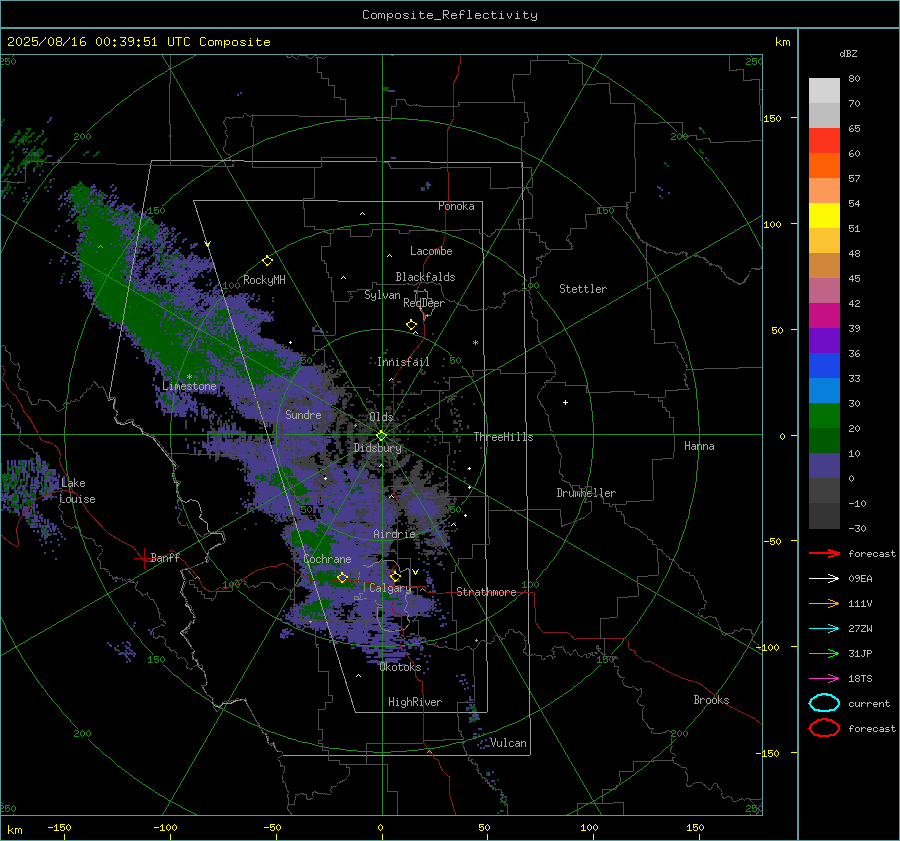Click the Strathmore city label

pyautogui.click(x=486, y=592)
